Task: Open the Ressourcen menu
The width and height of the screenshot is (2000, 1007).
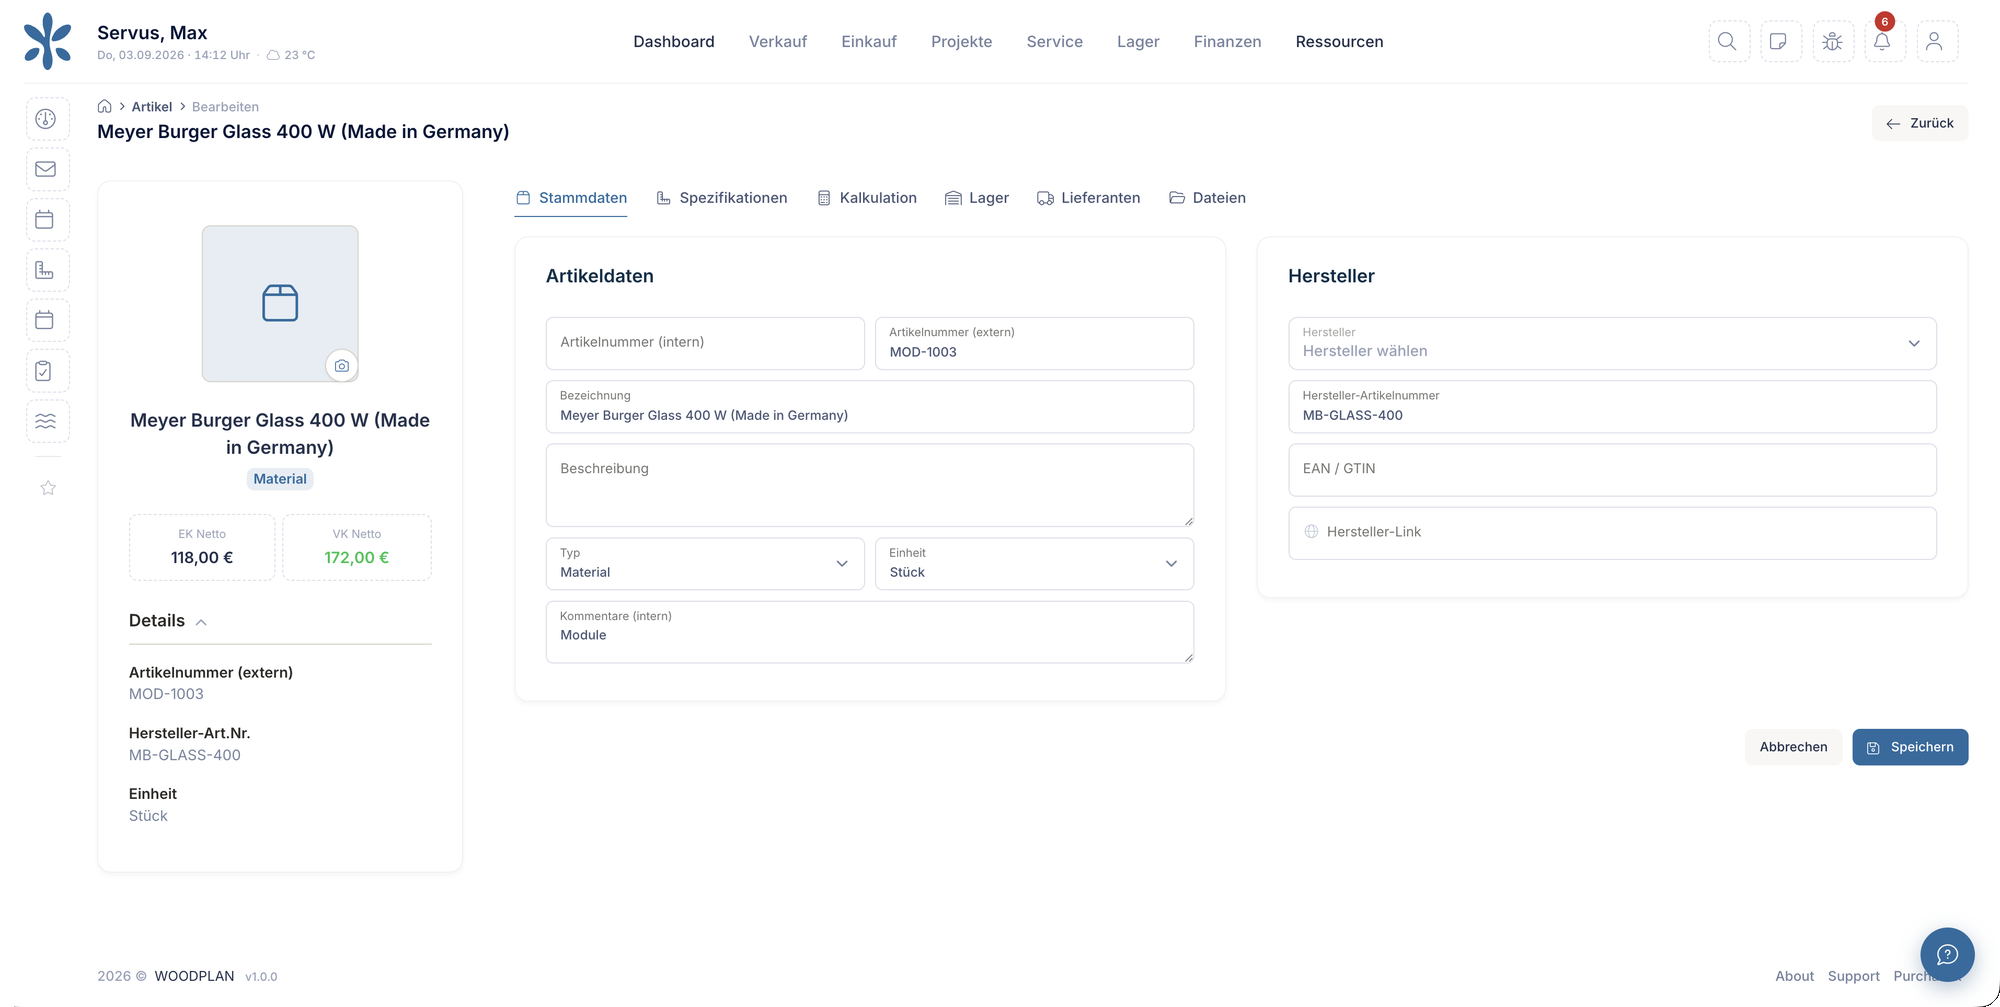Action: [1339, 42]
